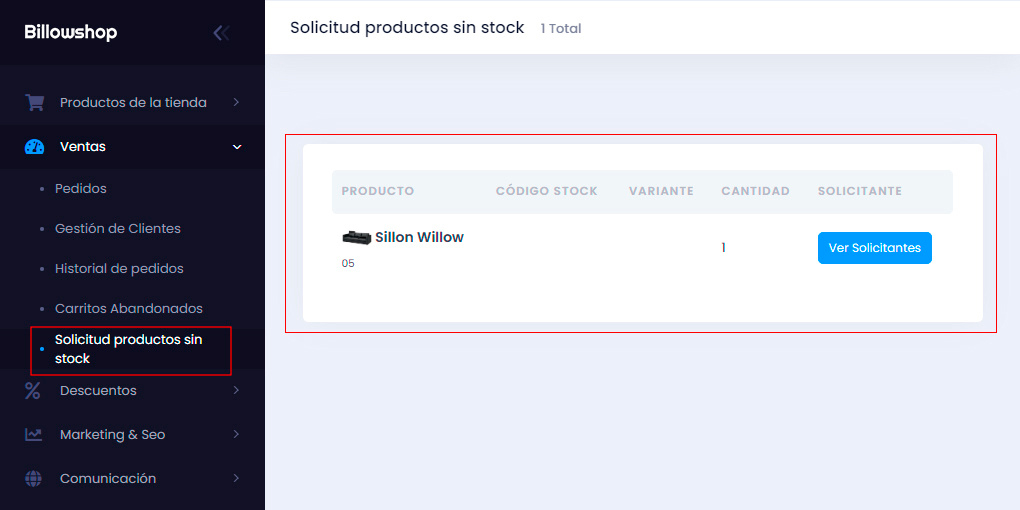This screenshot has width=1020, height=510.
Task: Go to Historial de pedidos
Action: coord(119,269)
